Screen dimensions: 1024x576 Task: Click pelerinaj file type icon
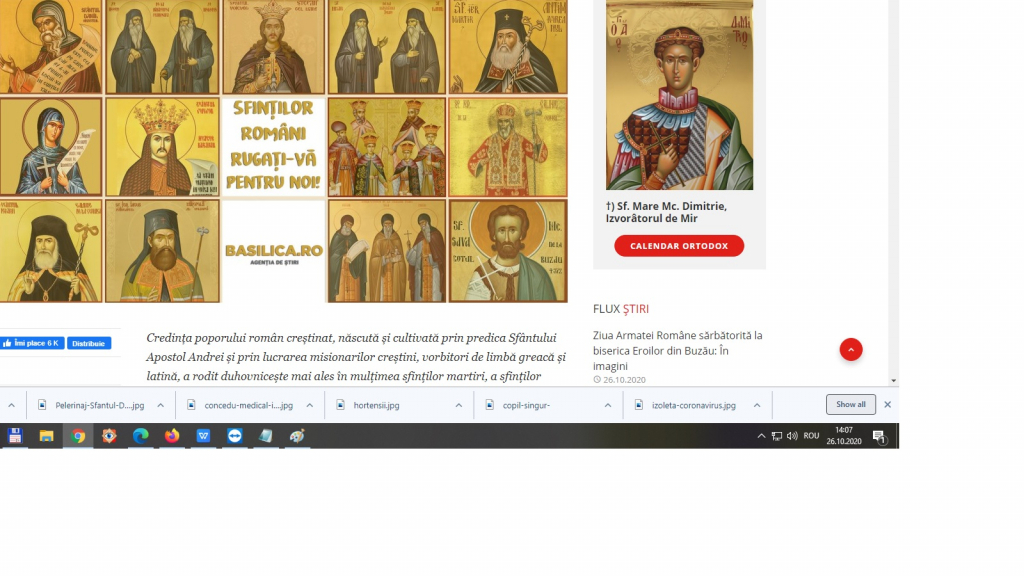click(x=42, y=405)
